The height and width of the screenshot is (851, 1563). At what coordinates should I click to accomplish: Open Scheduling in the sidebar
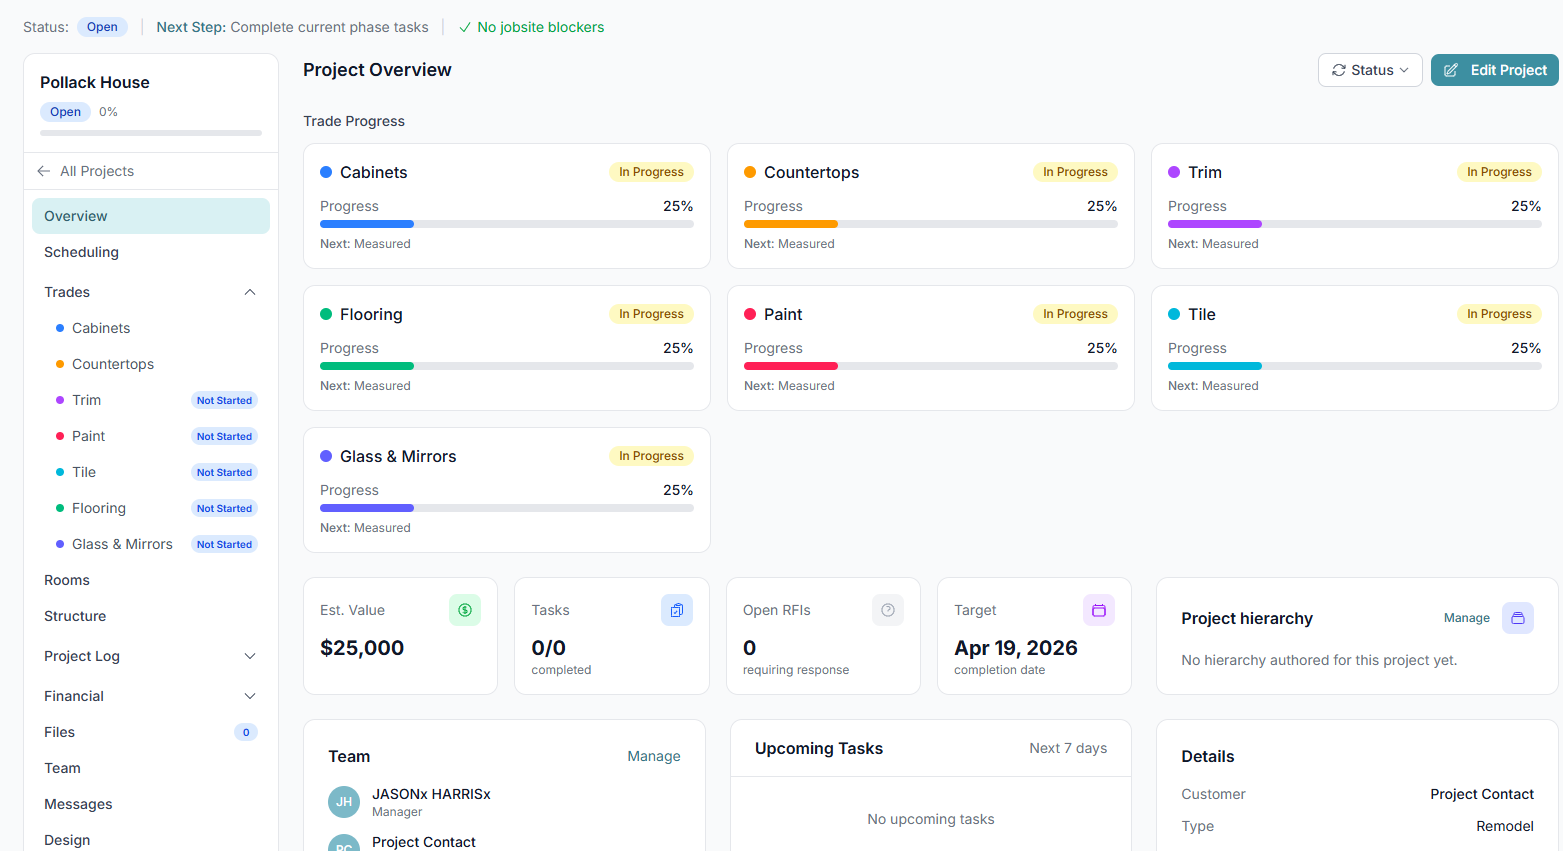click(151, 252)
